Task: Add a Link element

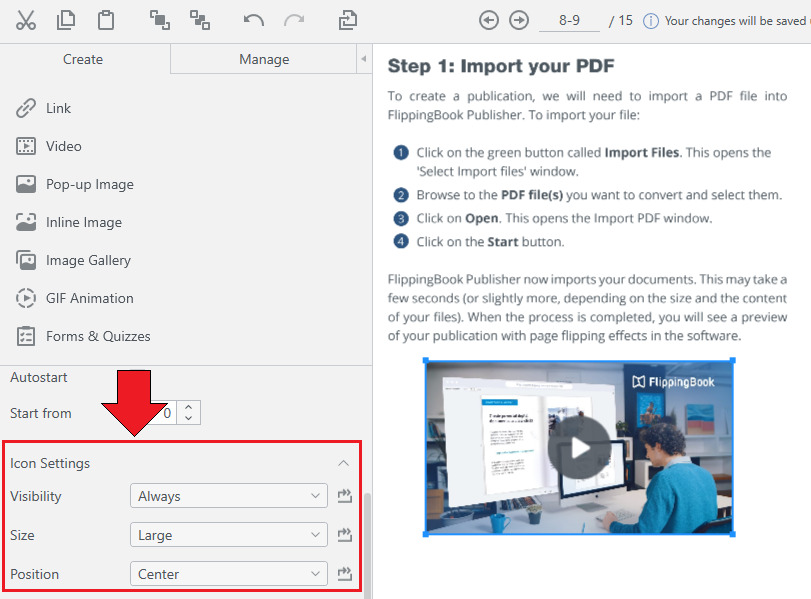Action: coord(43,108)
